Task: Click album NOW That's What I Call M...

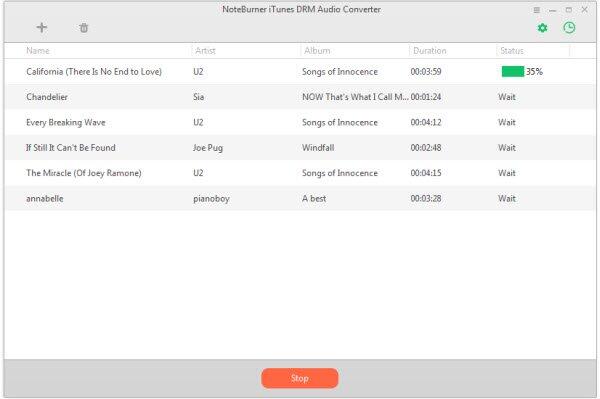Action: click(355, 97)
